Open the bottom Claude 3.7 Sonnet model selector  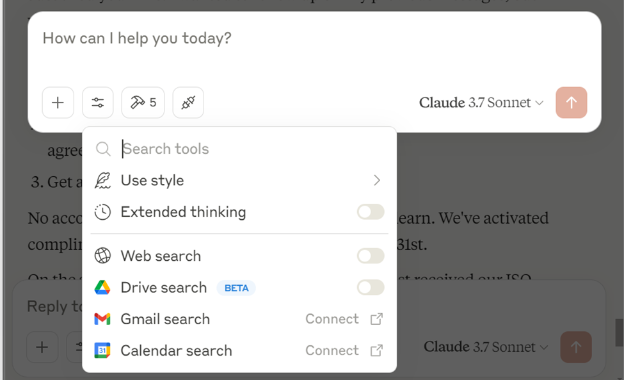[x=486, y=347]
